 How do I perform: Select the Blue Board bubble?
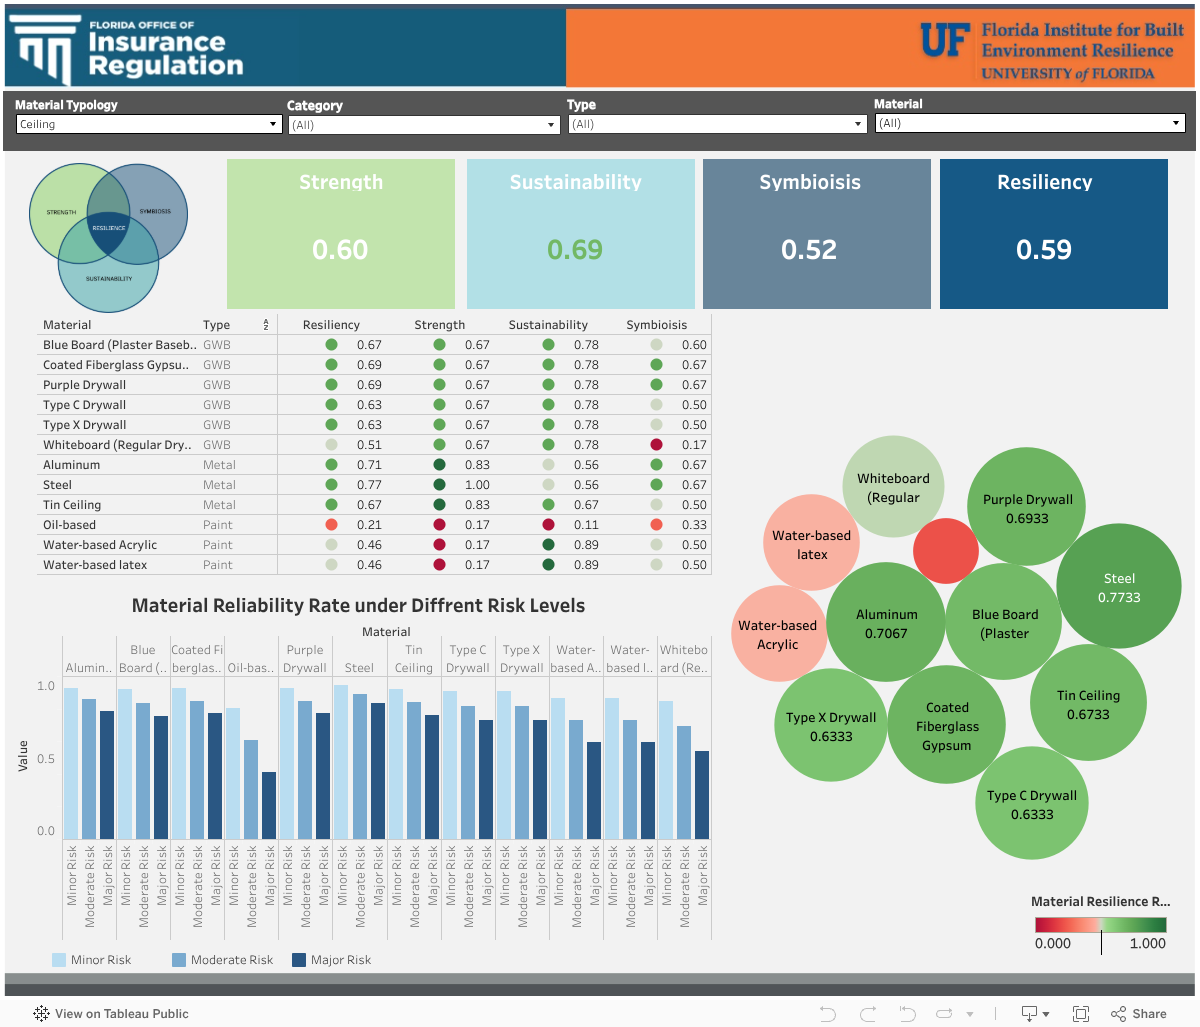pyautogui.click(x=1004, y=622)
